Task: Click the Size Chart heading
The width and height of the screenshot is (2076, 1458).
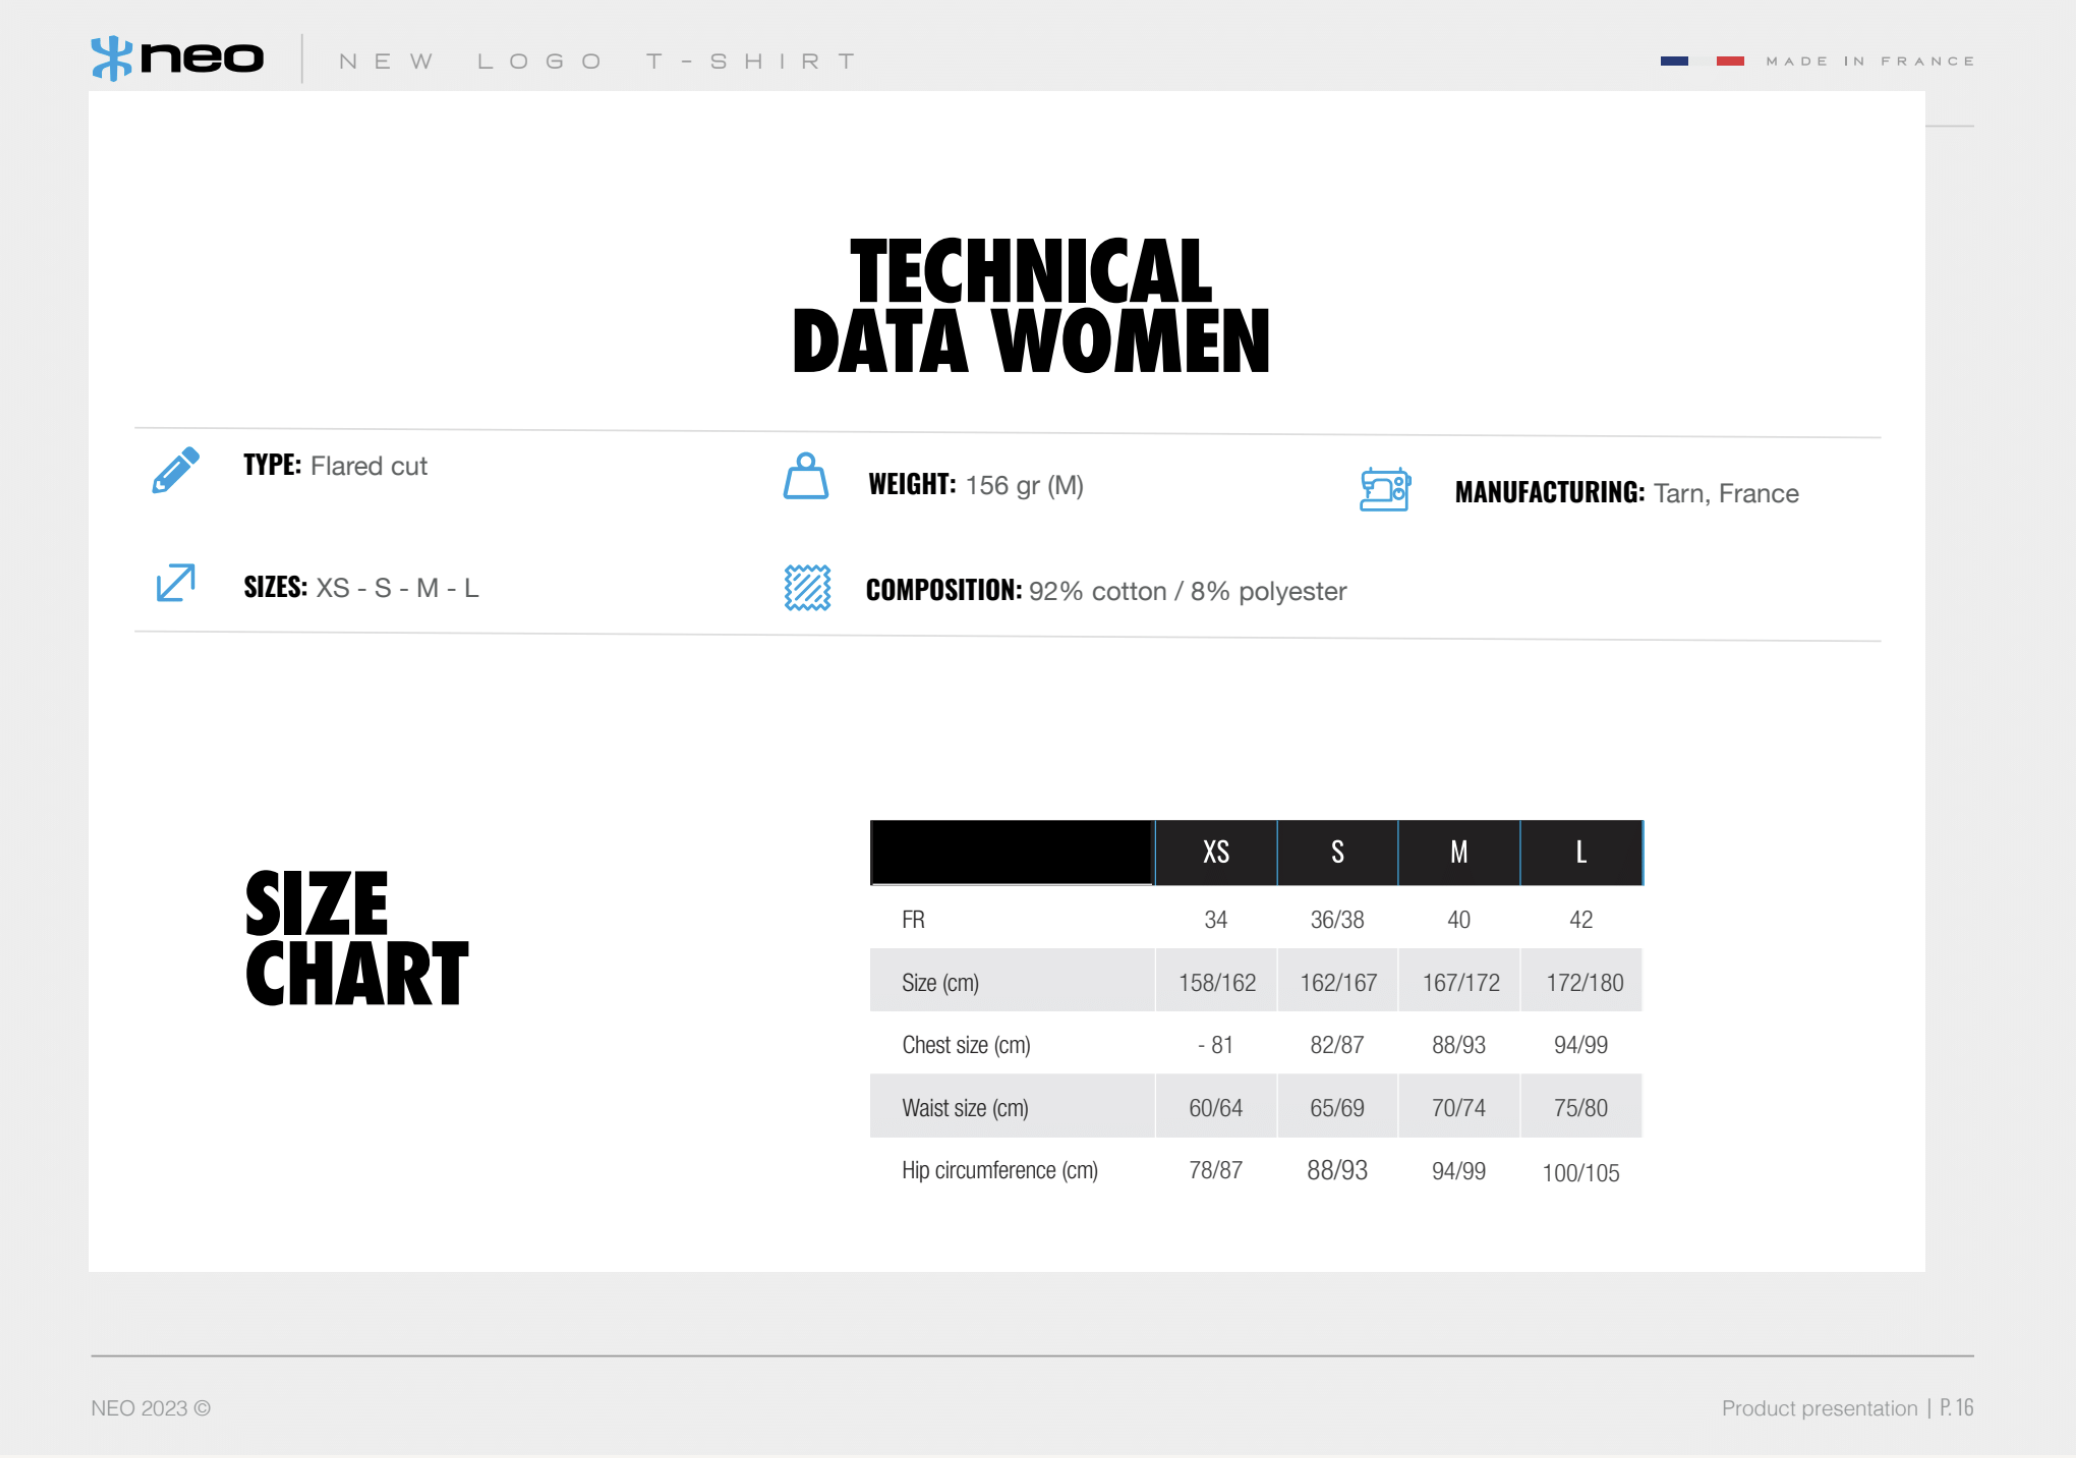Action: click(355, 938)
